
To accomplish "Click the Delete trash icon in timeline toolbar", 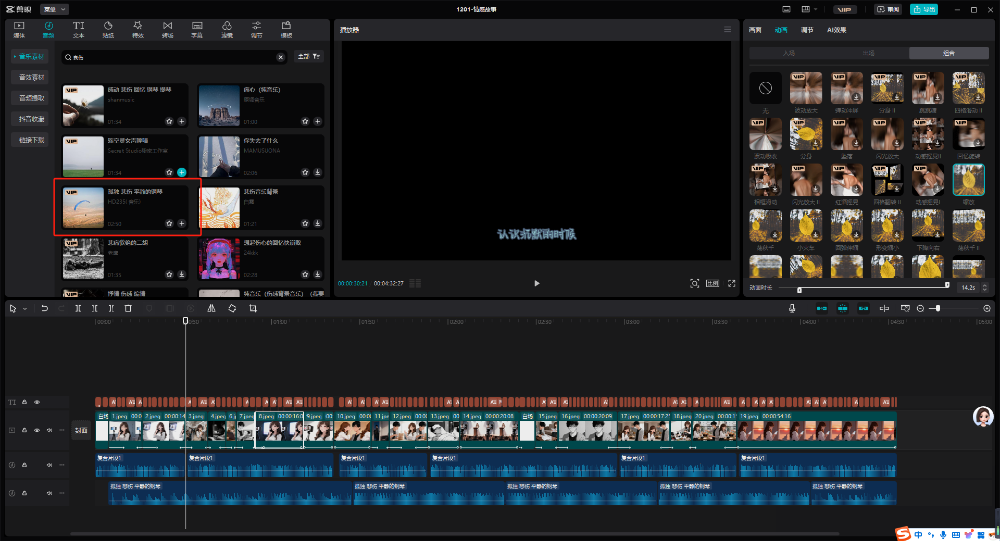I will (x=128, y=309).
